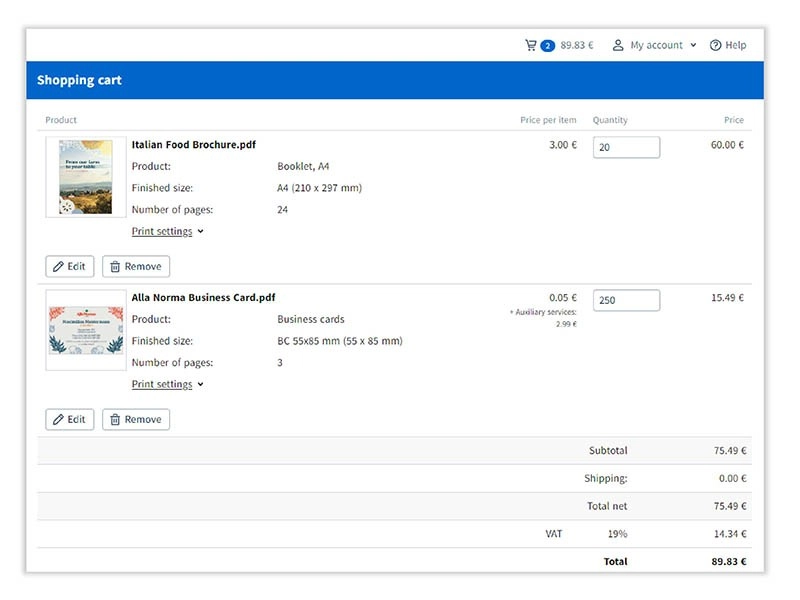Click the user account person icon
This screenshot has width=800, height=600.
(x=618, y=45)
